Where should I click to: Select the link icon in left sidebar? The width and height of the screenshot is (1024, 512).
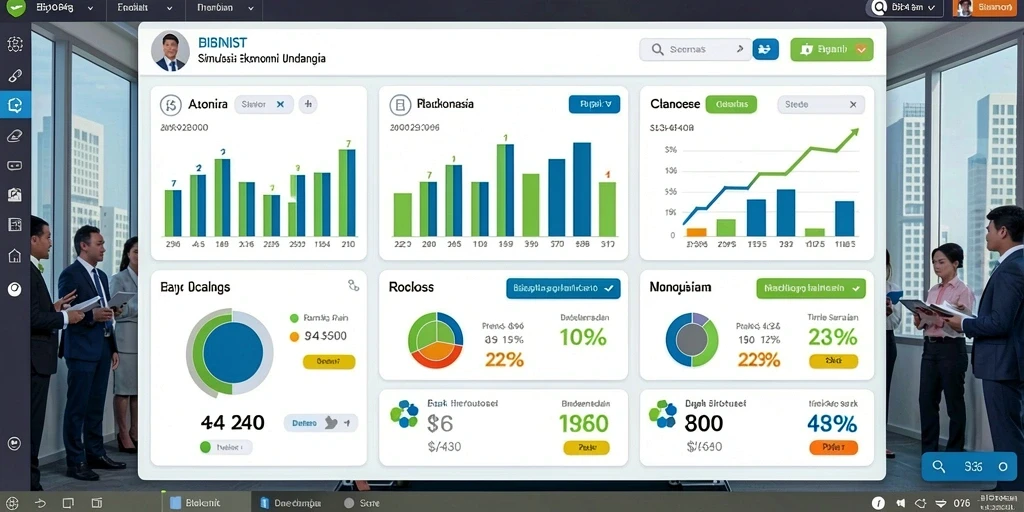14,76
